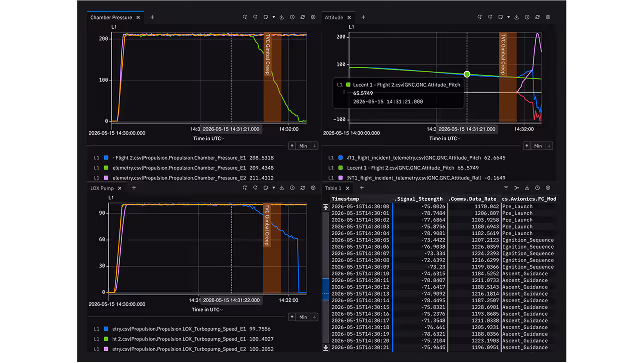Open settings gear in LOX Pump panel
The width and height of the screenshot is (644, 363).
tap(313, 188)
